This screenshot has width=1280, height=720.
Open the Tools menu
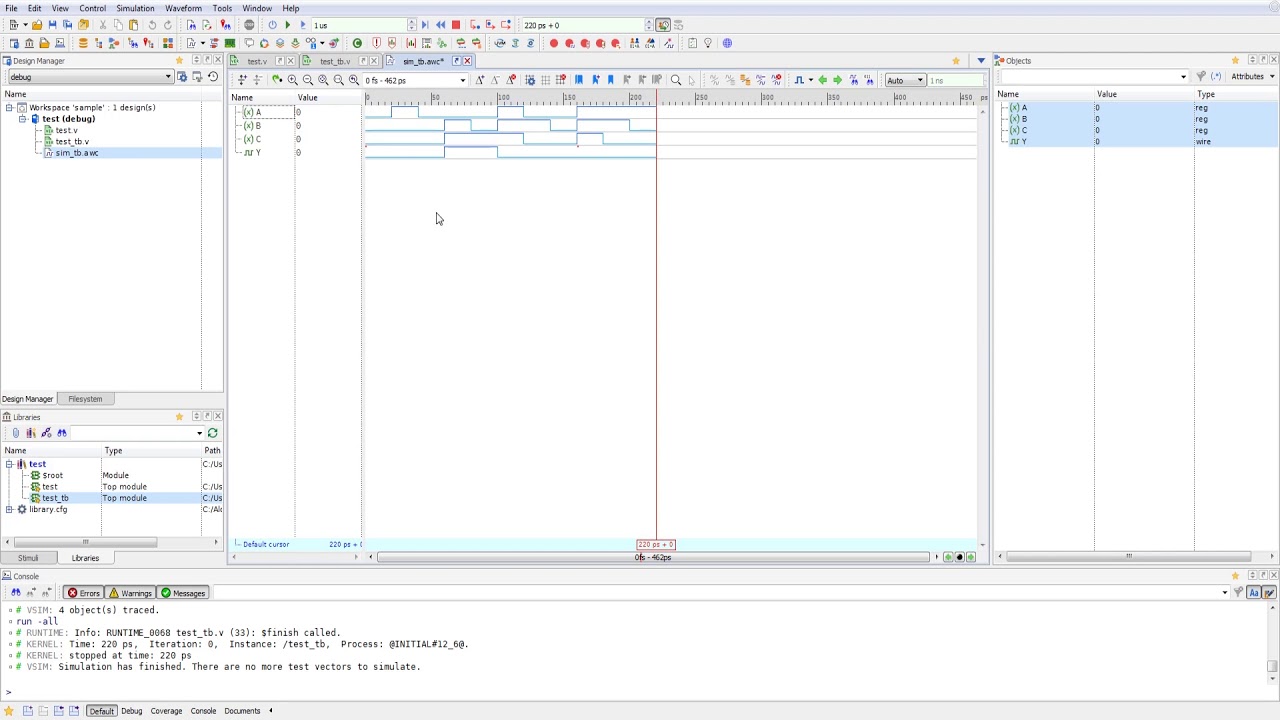click(x=222, y=8)
